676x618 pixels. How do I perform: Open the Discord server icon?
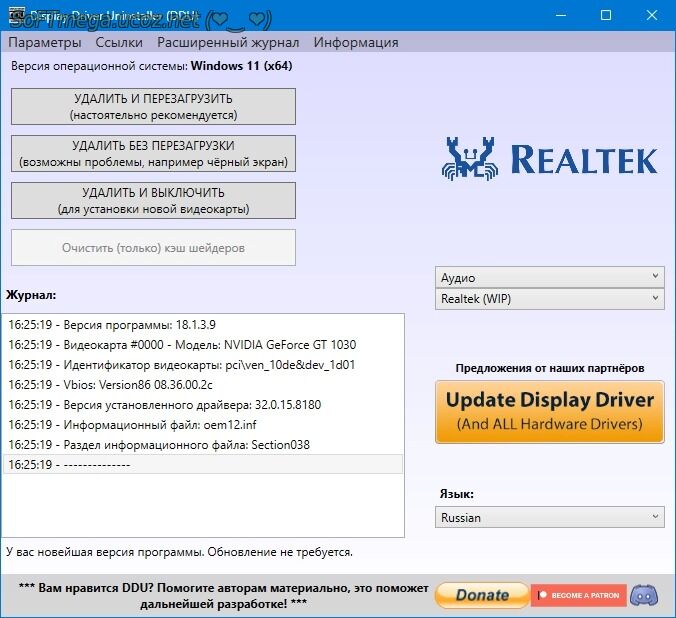point(649,594)
